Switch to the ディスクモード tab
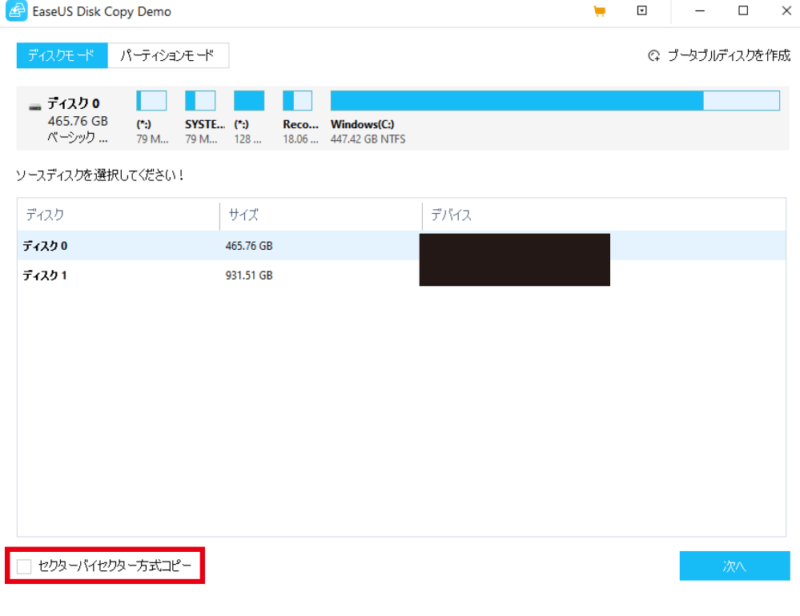Image resolution: width=800 pixels, height=616 pixels. point(61,55)
